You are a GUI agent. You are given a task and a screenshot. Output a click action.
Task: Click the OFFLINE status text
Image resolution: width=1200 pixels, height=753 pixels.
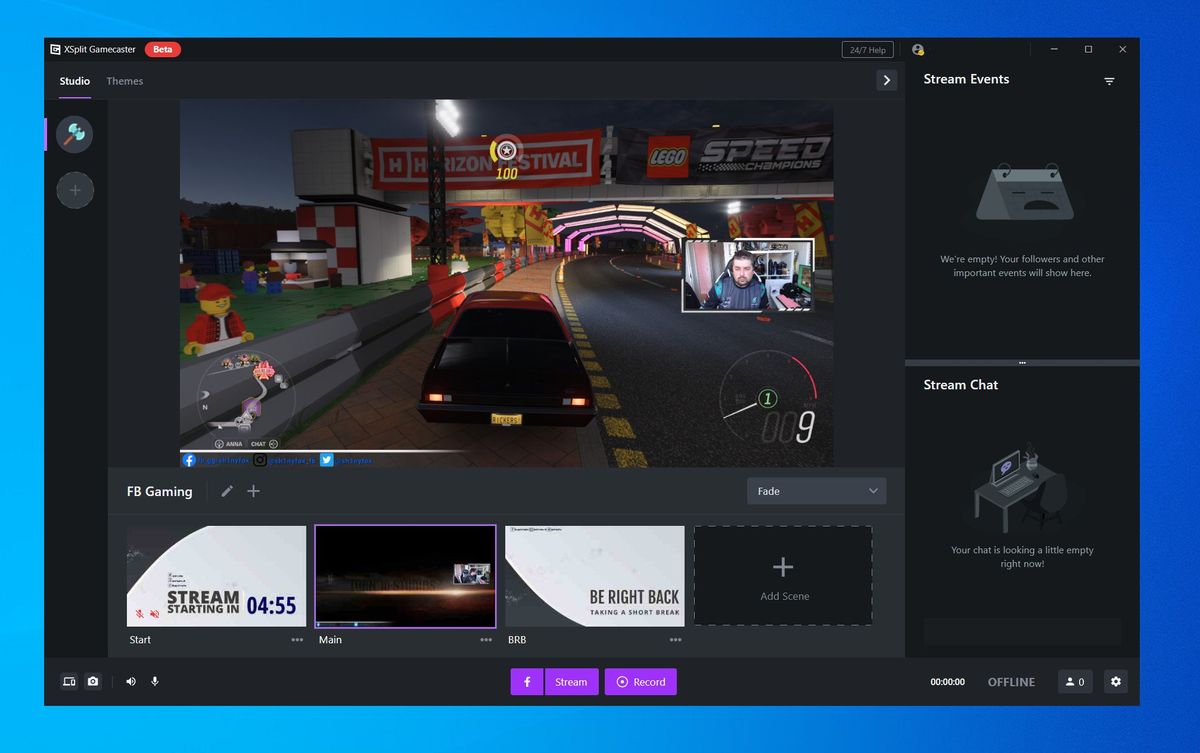[x=1011, y=682]
